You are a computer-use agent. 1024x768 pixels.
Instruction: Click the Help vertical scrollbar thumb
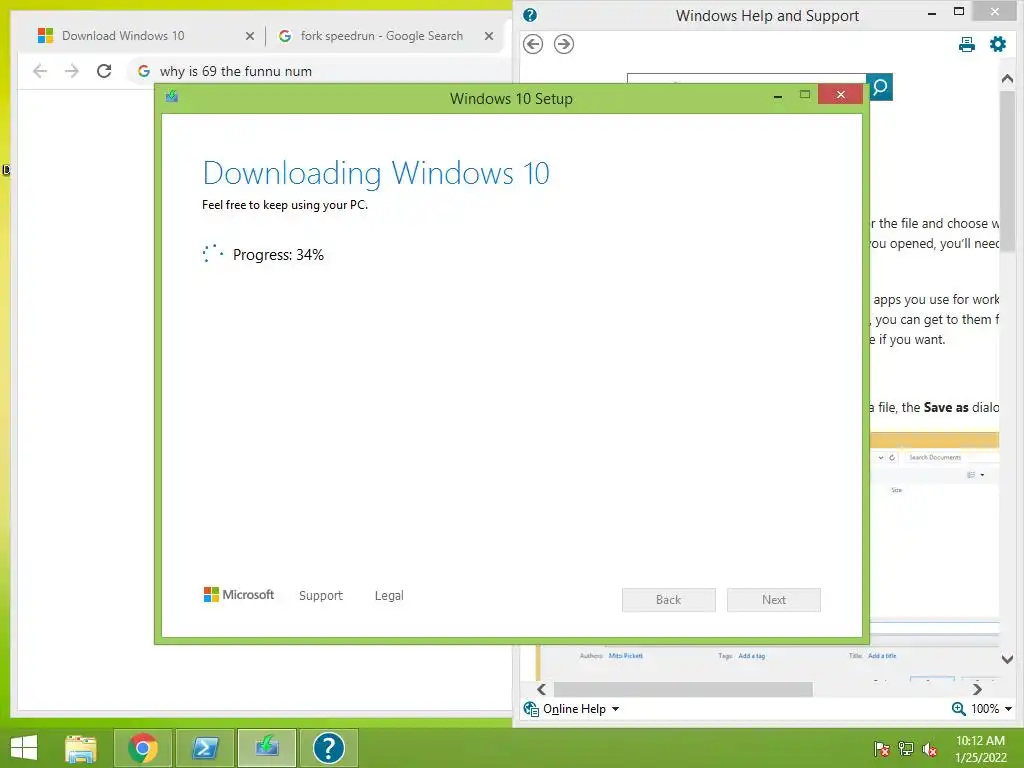[x=1007, y=171]
